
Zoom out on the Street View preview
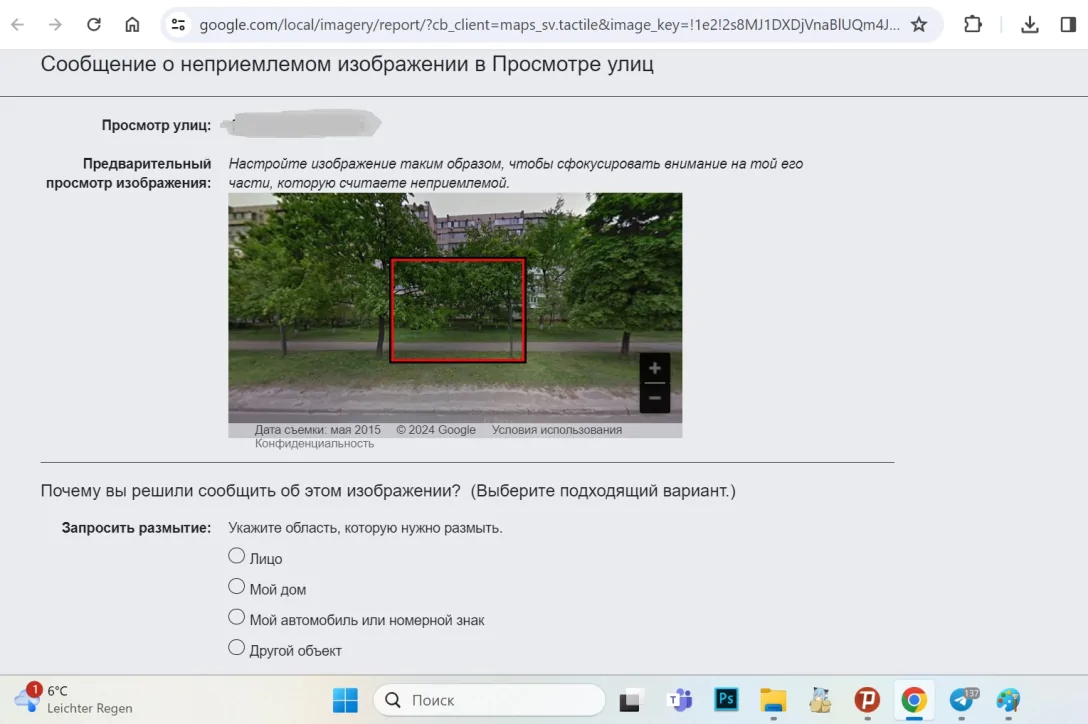click(654, 398)
